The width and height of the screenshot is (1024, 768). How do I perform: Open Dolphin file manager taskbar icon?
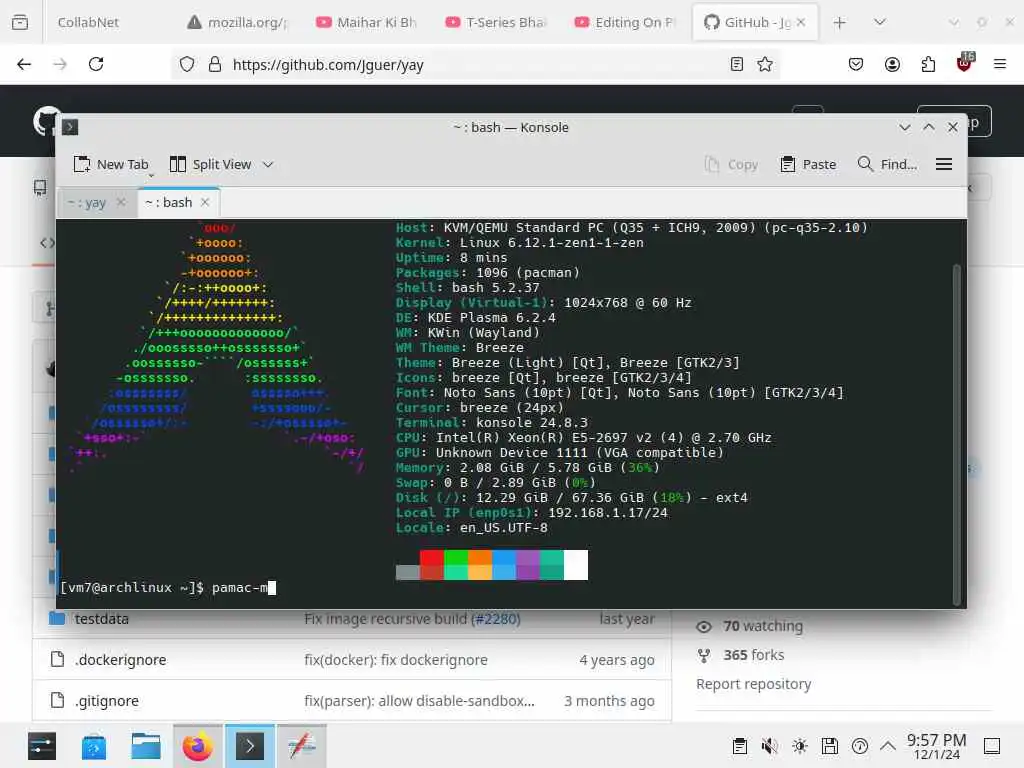[x=146, y=746]
